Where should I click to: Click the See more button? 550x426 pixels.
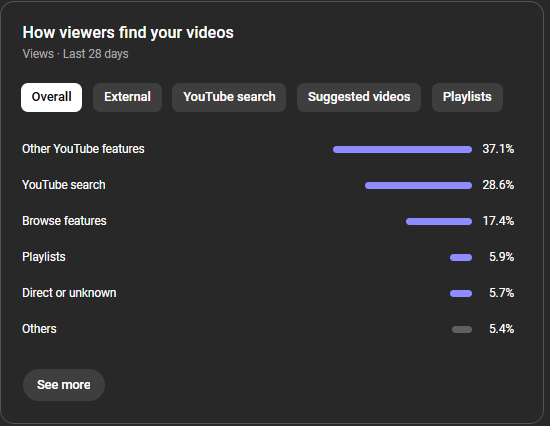click(64, 385)
